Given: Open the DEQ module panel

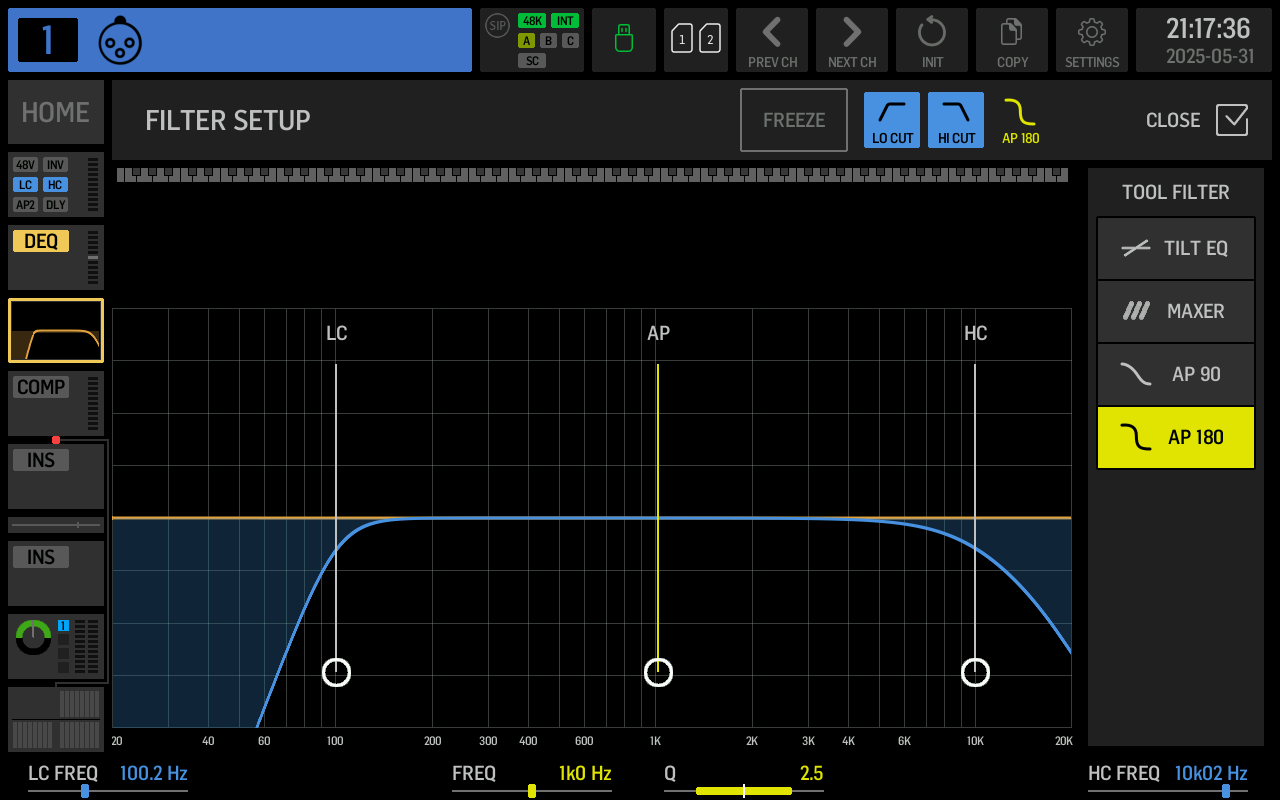Looking at the screenshot, I should (x=55, y=257).
